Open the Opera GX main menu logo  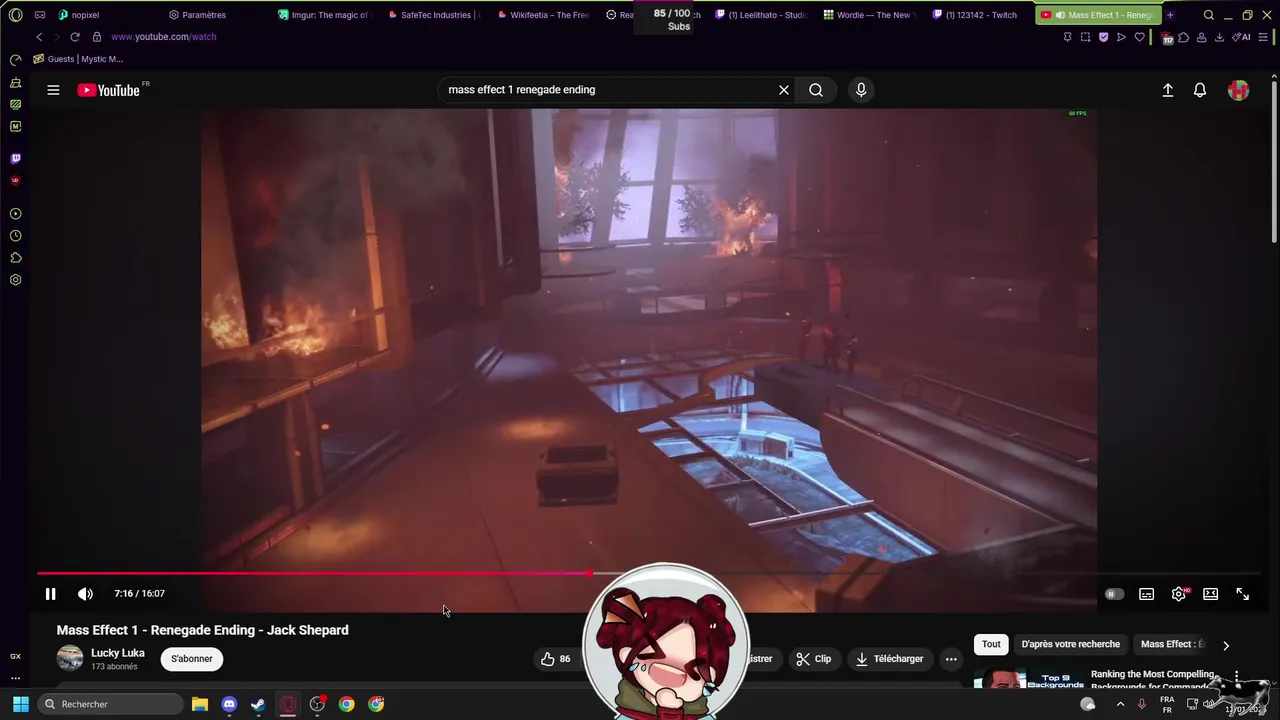click(15, 15)
